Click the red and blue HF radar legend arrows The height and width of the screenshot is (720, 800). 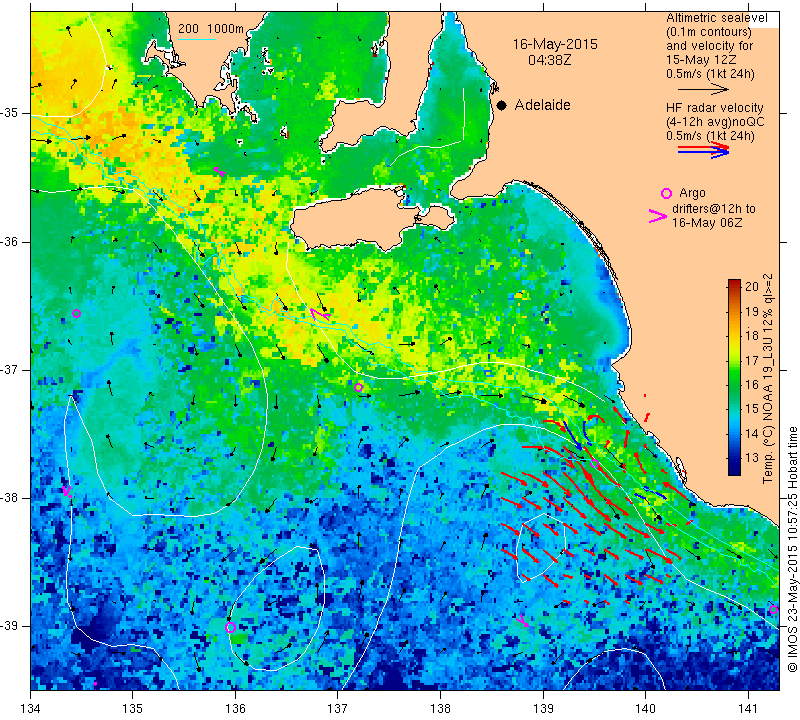click(x=704, y=150)
